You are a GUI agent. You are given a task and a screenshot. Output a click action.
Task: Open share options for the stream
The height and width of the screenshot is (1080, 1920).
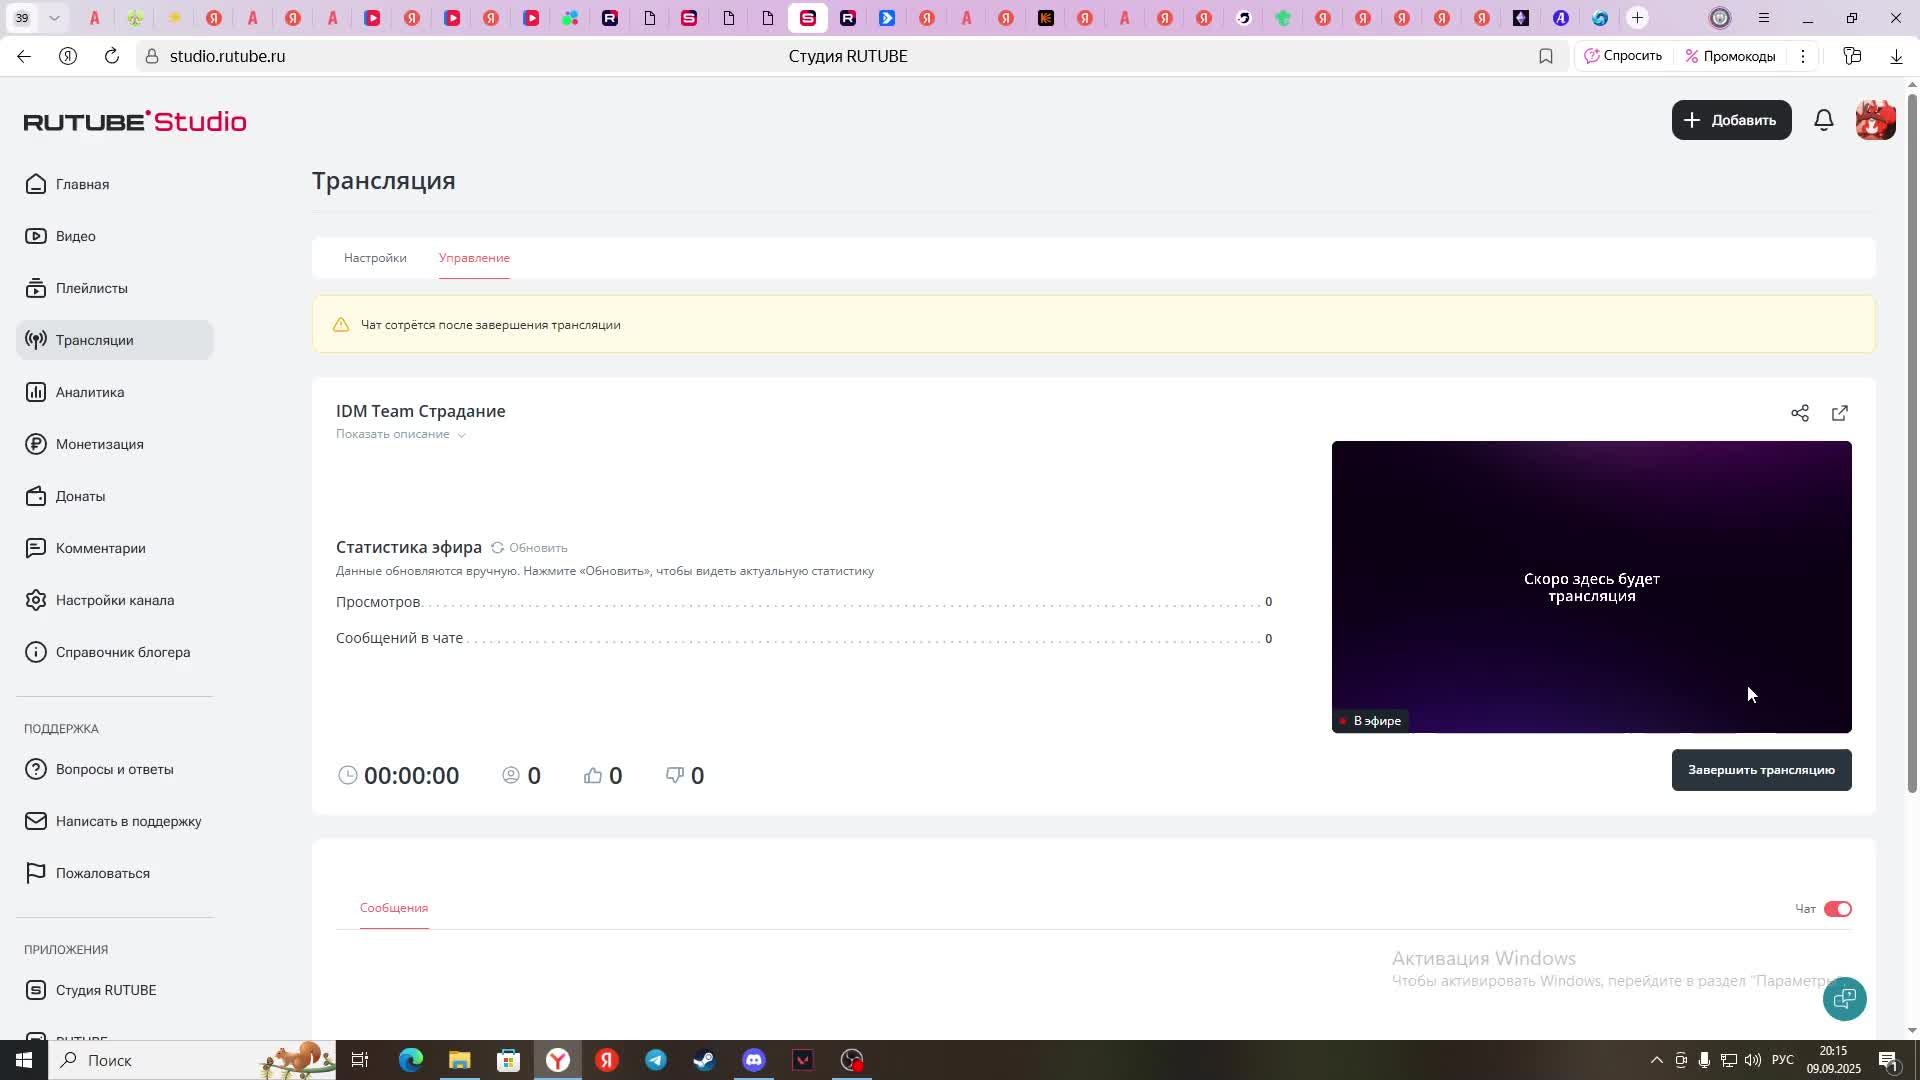coord(1800,413)
